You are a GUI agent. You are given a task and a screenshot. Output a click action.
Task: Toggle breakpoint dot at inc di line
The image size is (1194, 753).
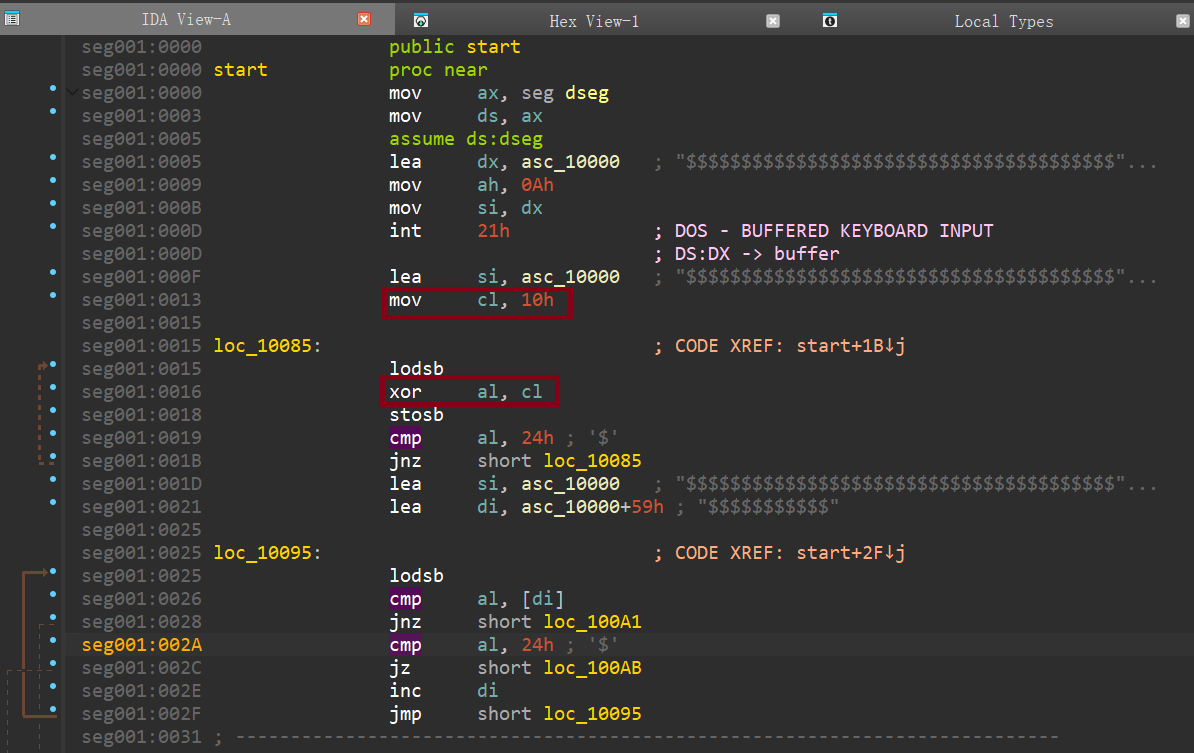53,686
